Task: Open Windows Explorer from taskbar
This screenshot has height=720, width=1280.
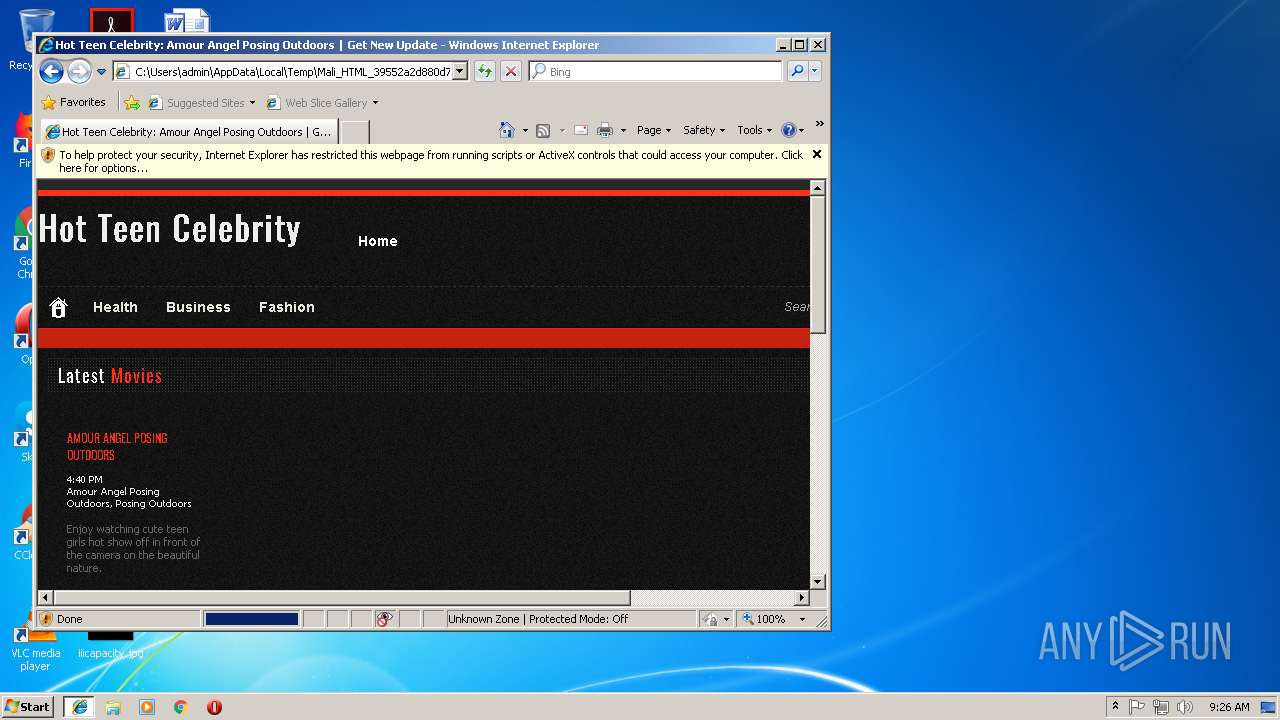Action: tap(113, 707)
